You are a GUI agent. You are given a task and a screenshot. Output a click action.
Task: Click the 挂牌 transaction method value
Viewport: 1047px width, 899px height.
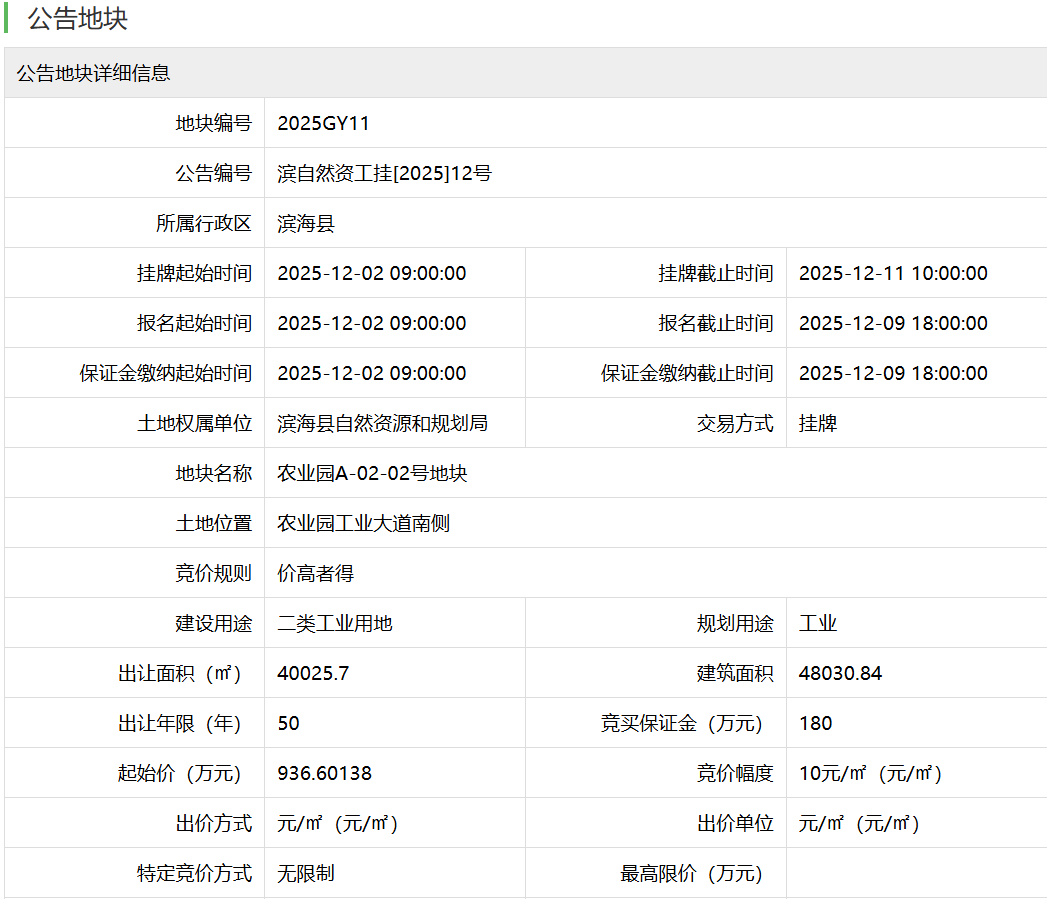(817, 423)
